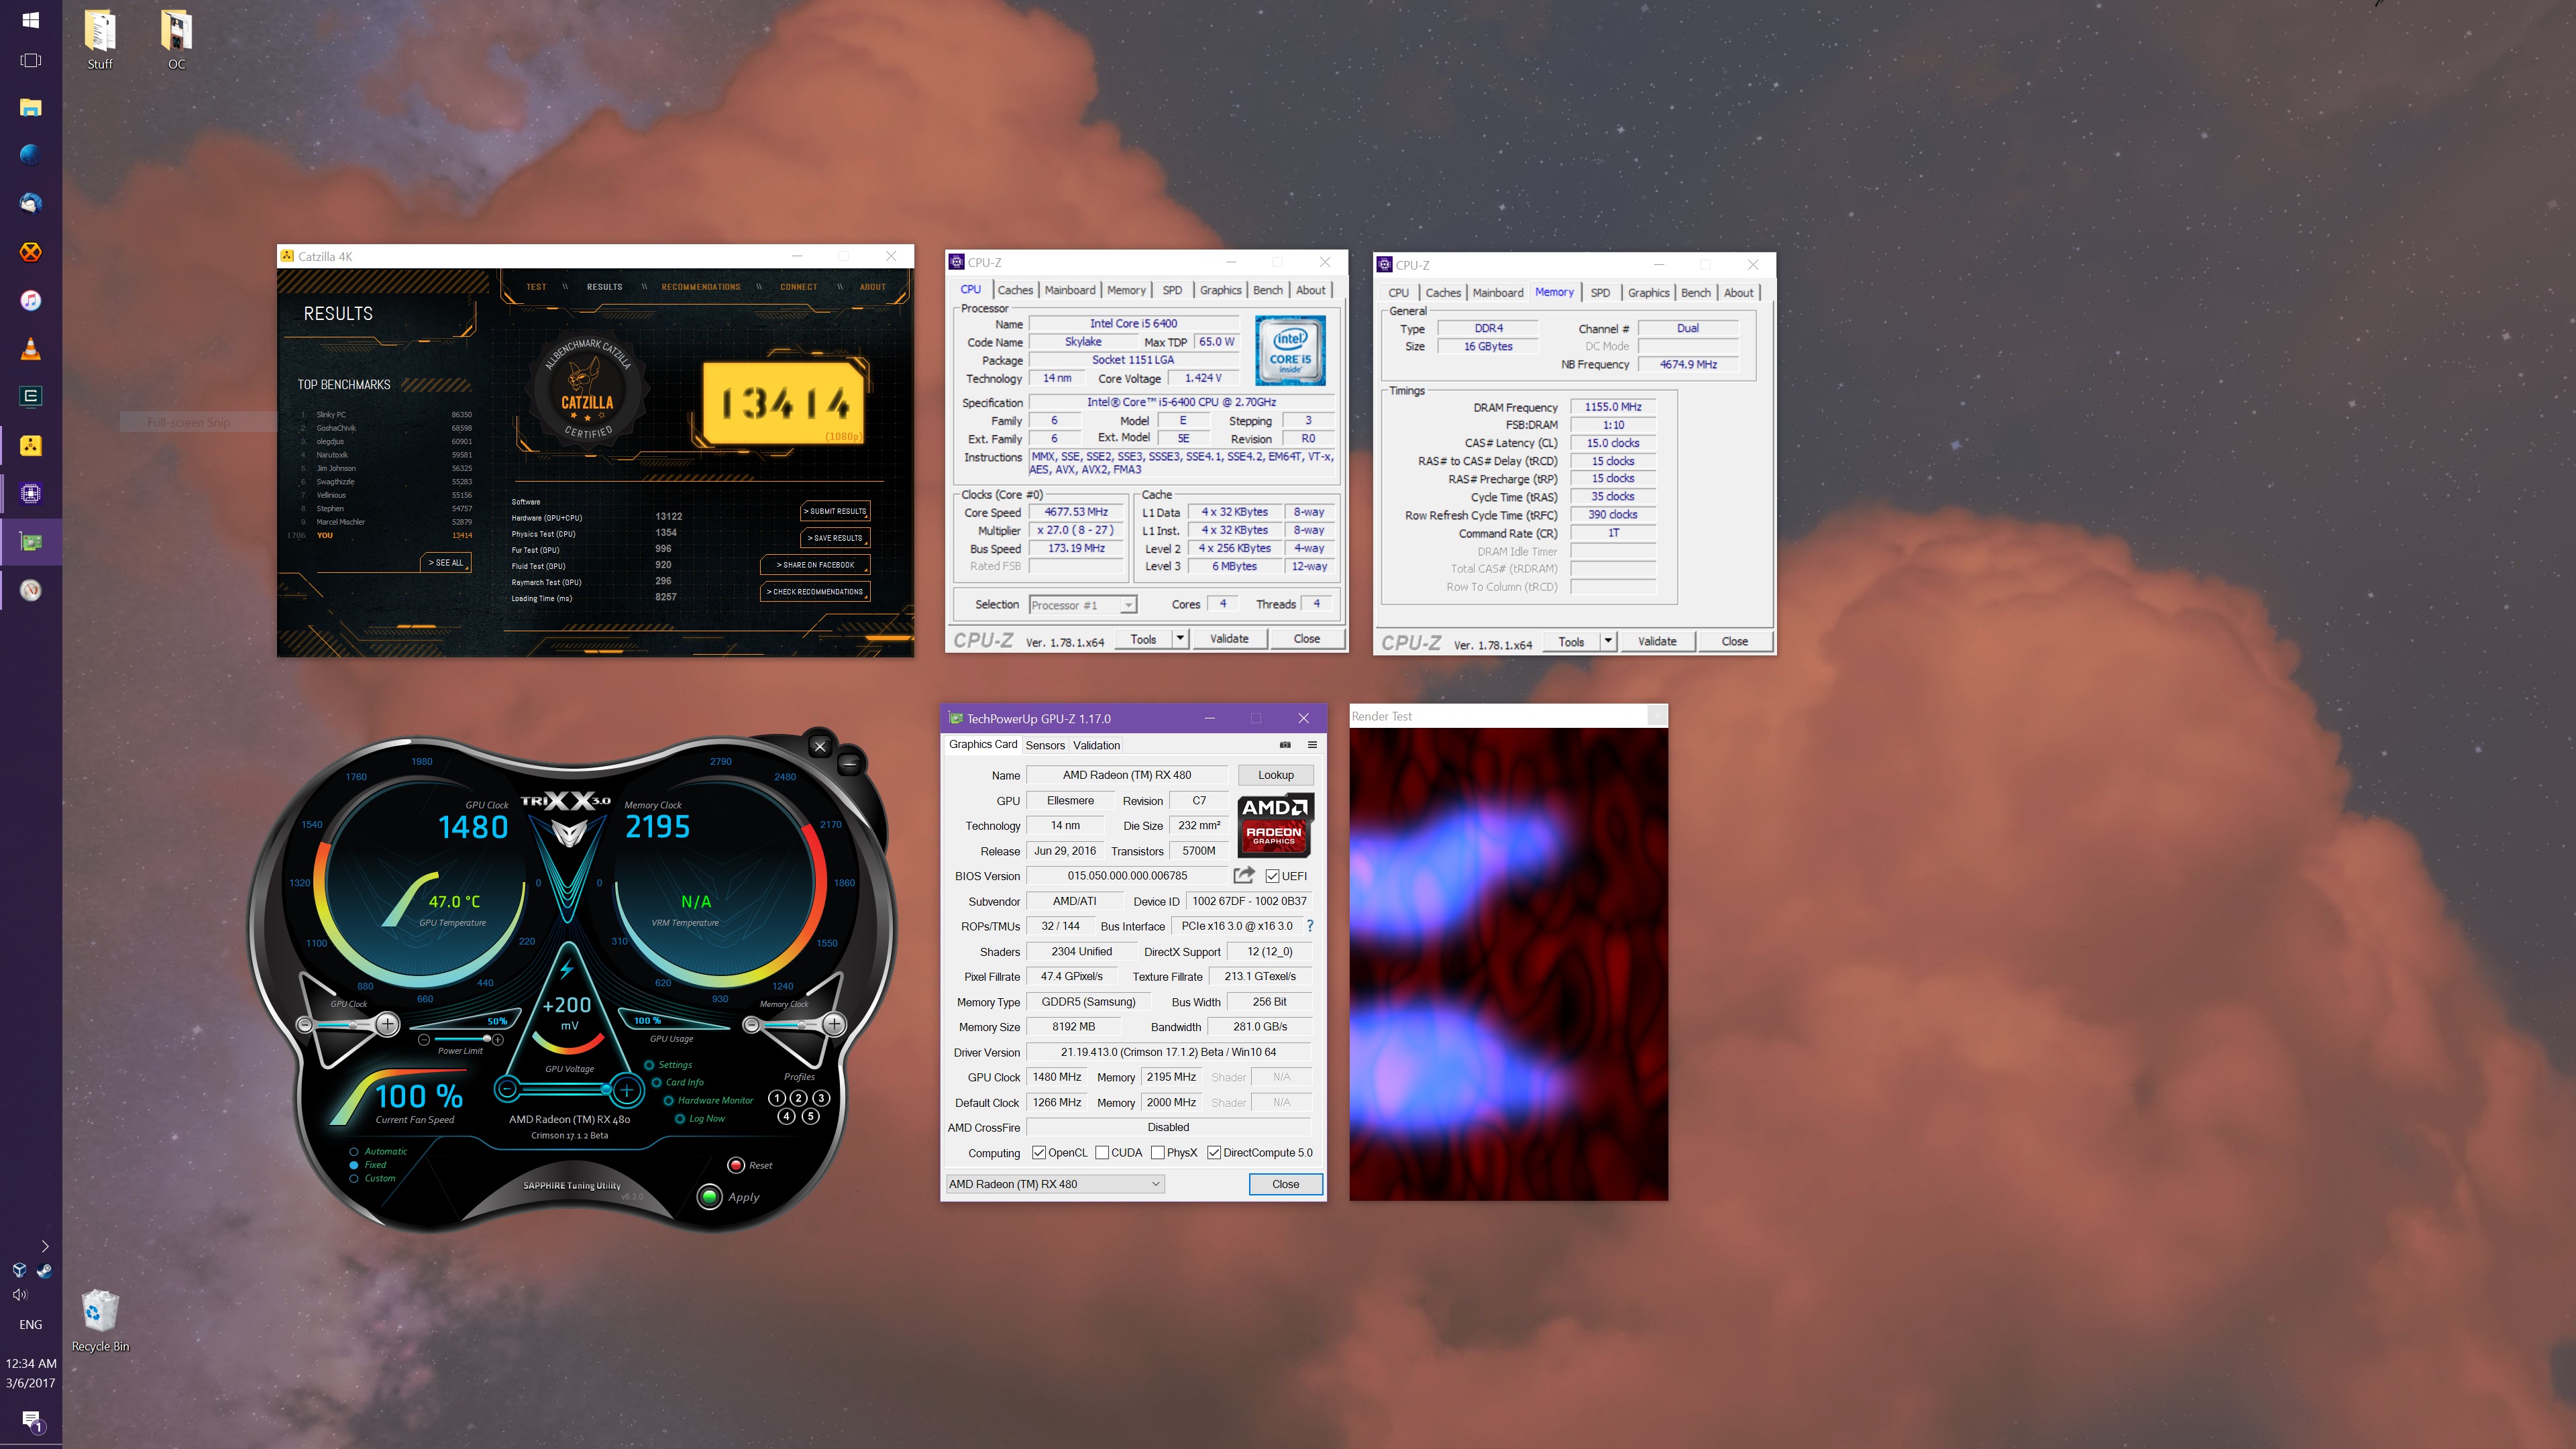Viewport: 2576px width, 1449px height.
Task: Load TriXX profile 5
Action: [x=811, y=1116]
